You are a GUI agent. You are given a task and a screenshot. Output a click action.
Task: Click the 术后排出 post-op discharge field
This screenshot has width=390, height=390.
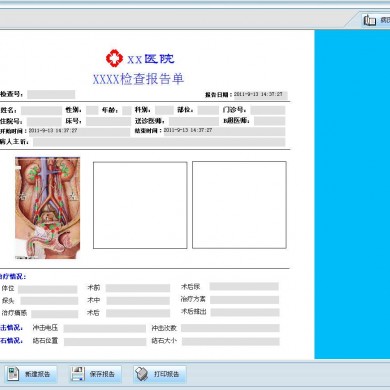click(x=245, y=312)
